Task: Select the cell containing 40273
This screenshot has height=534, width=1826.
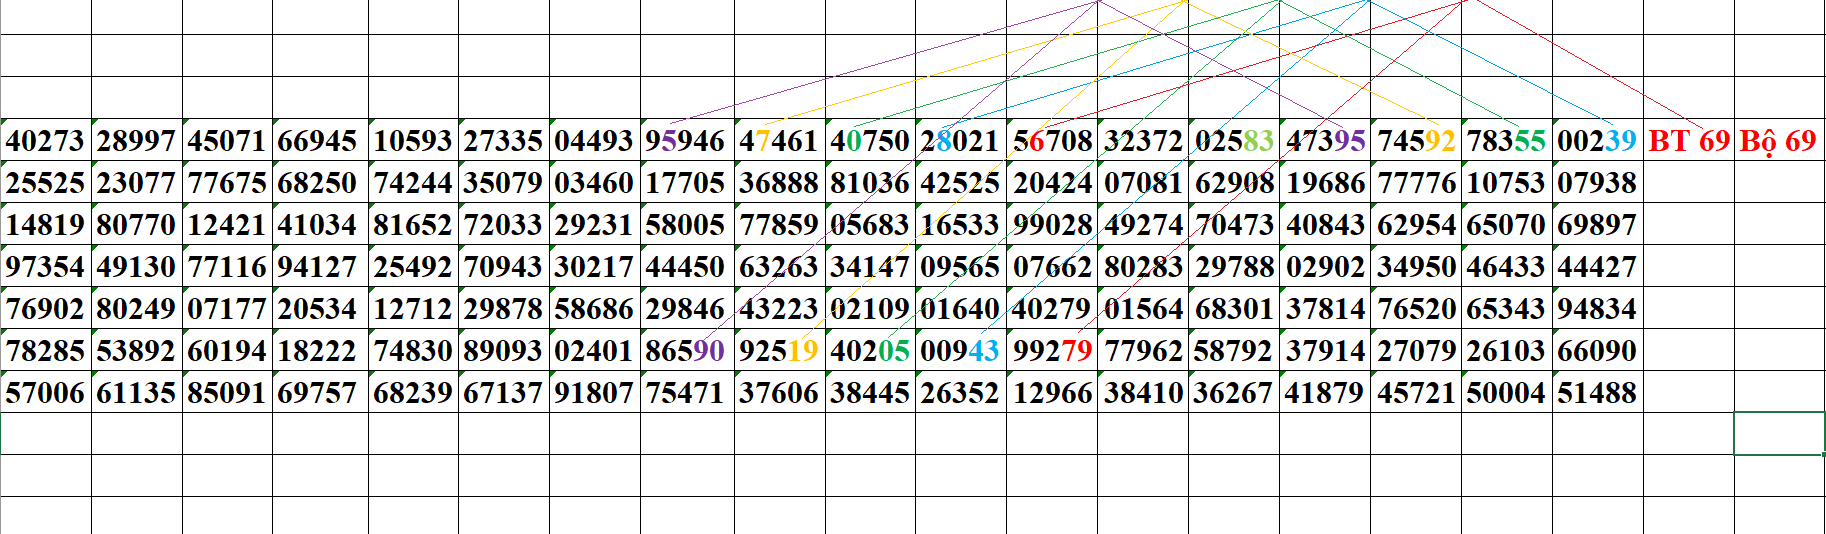Action: click(x=45, y=141)
